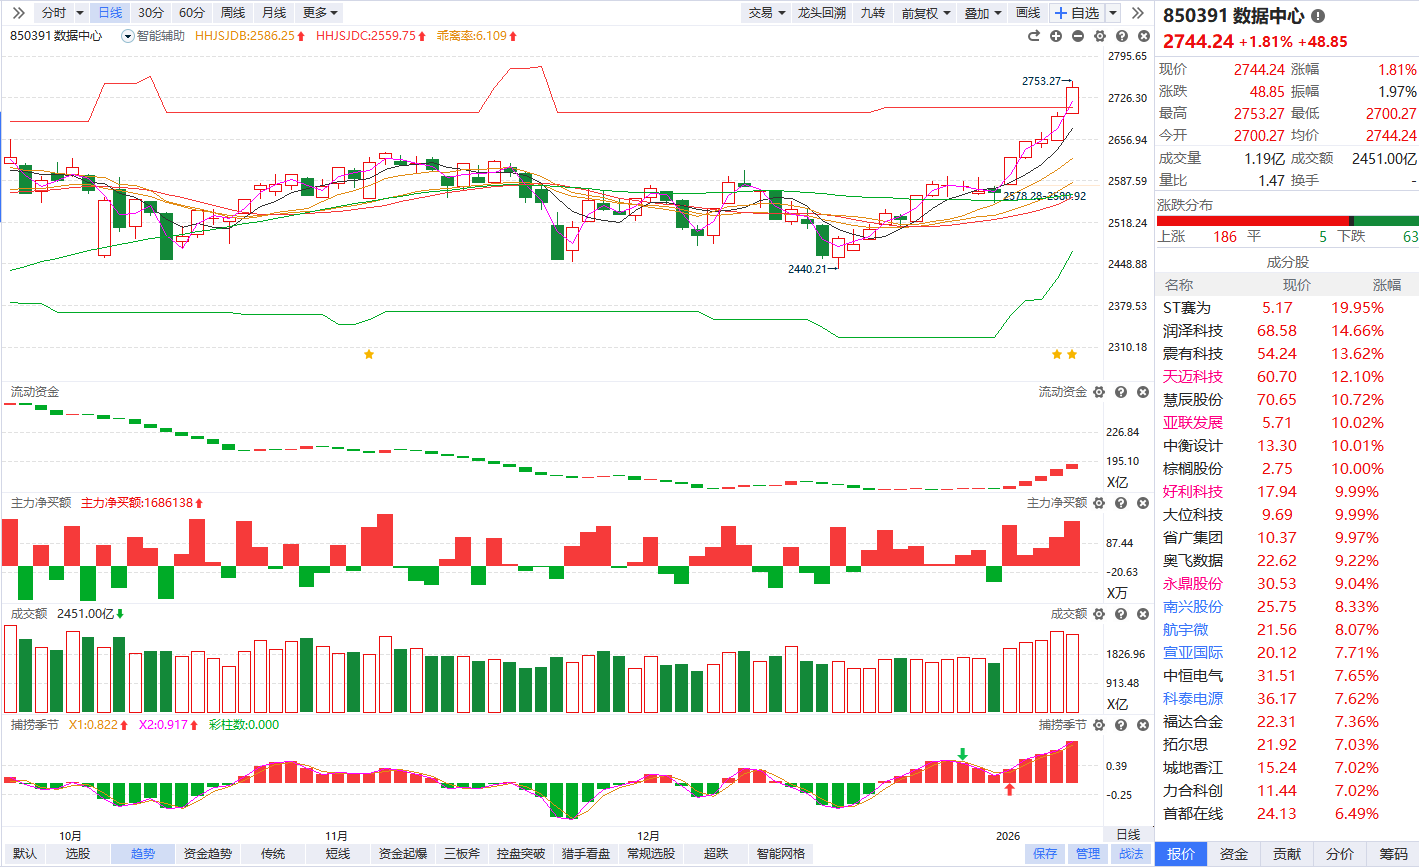
Task: Open the 筹码 tab in right panel
Action: (x=1393, y=854)
